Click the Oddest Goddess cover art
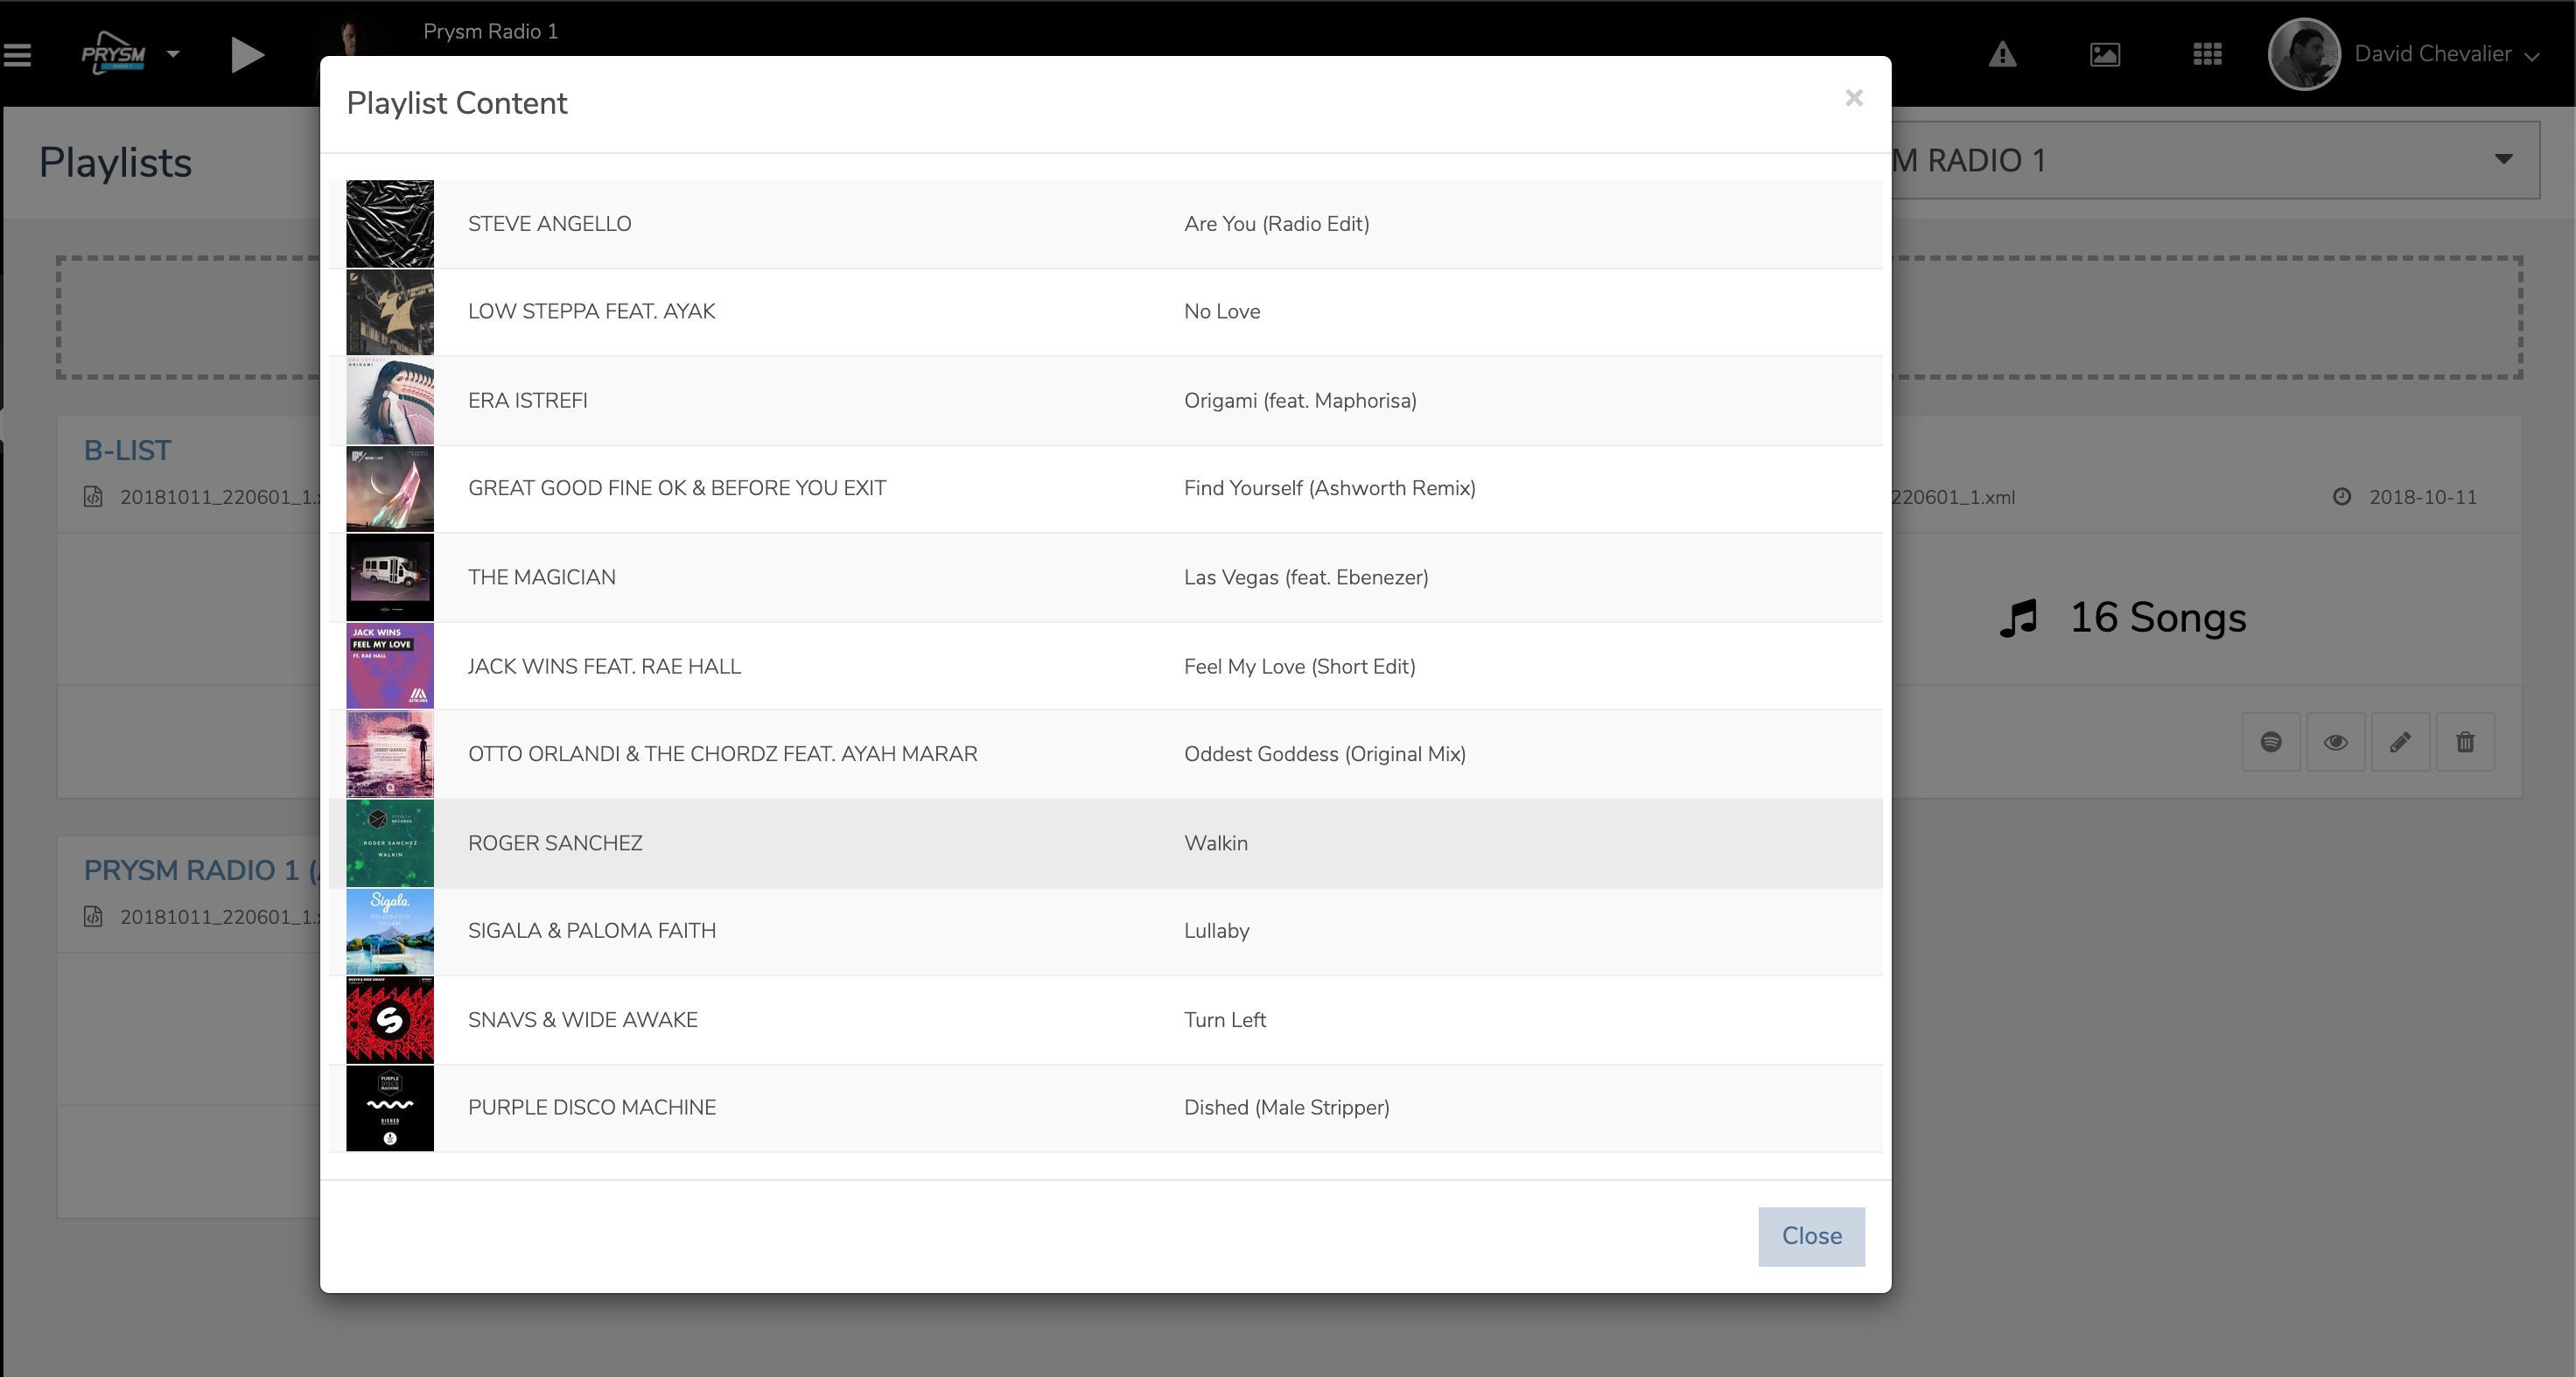Image resolution: width=2576 pixels, height=1377 pixels. 390,754
